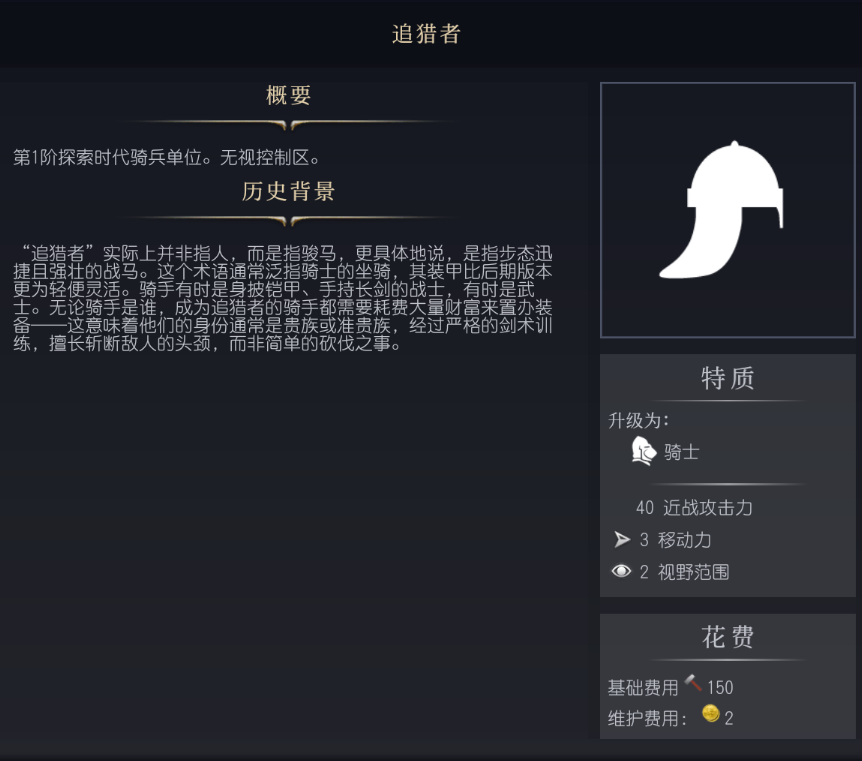Click the 2 视野范围 stat text
This screenshot has width=862, height=761.
[x=684, y=572]
